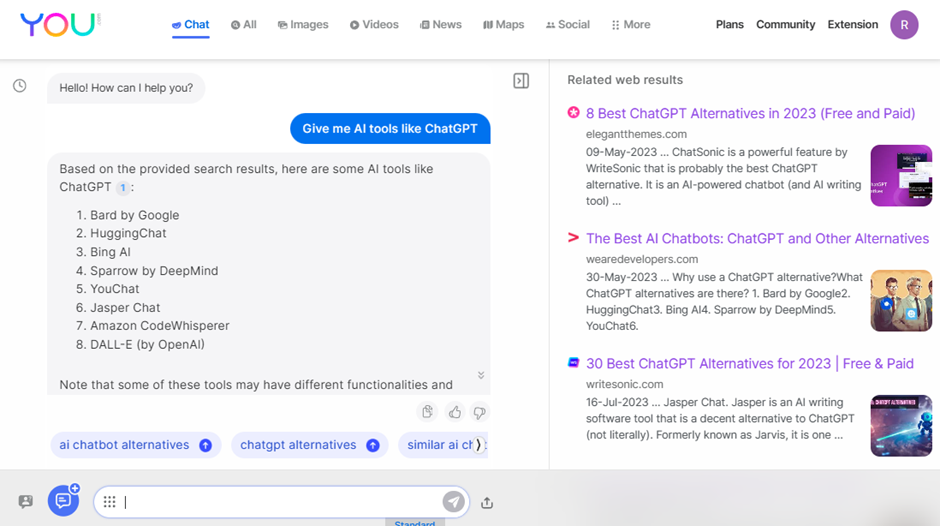Open '8 Best ChatGPT Alternatives in 2023' link
This screenshot has width=940, height=526.
point(750,113)
